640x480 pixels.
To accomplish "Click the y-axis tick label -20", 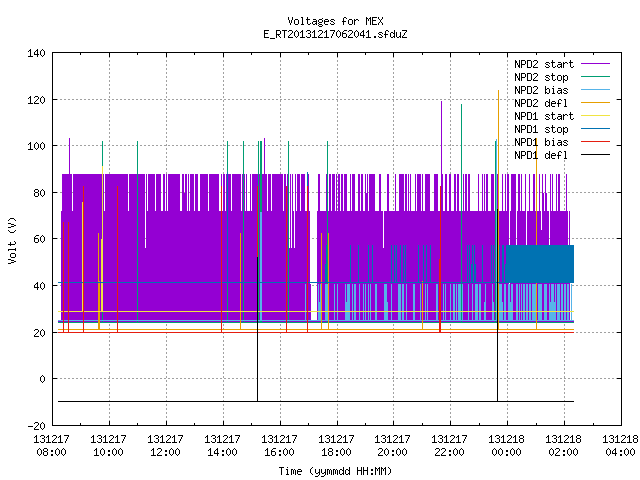I will point(36,426).
